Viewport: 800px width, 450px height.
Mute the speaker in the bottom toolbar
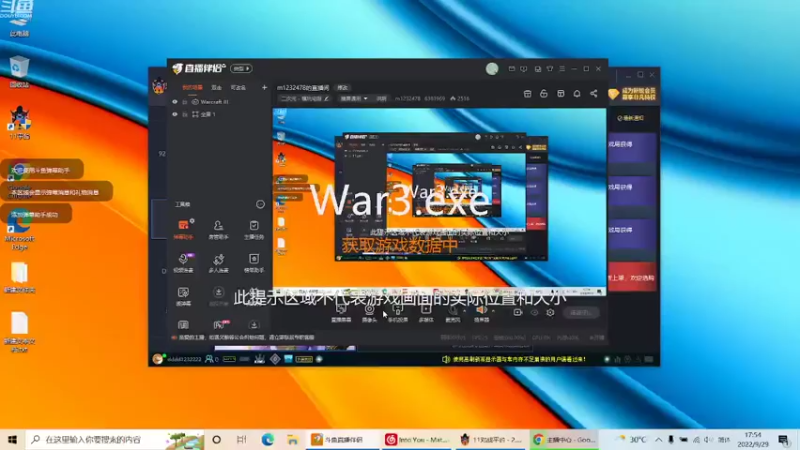point(481,311)
